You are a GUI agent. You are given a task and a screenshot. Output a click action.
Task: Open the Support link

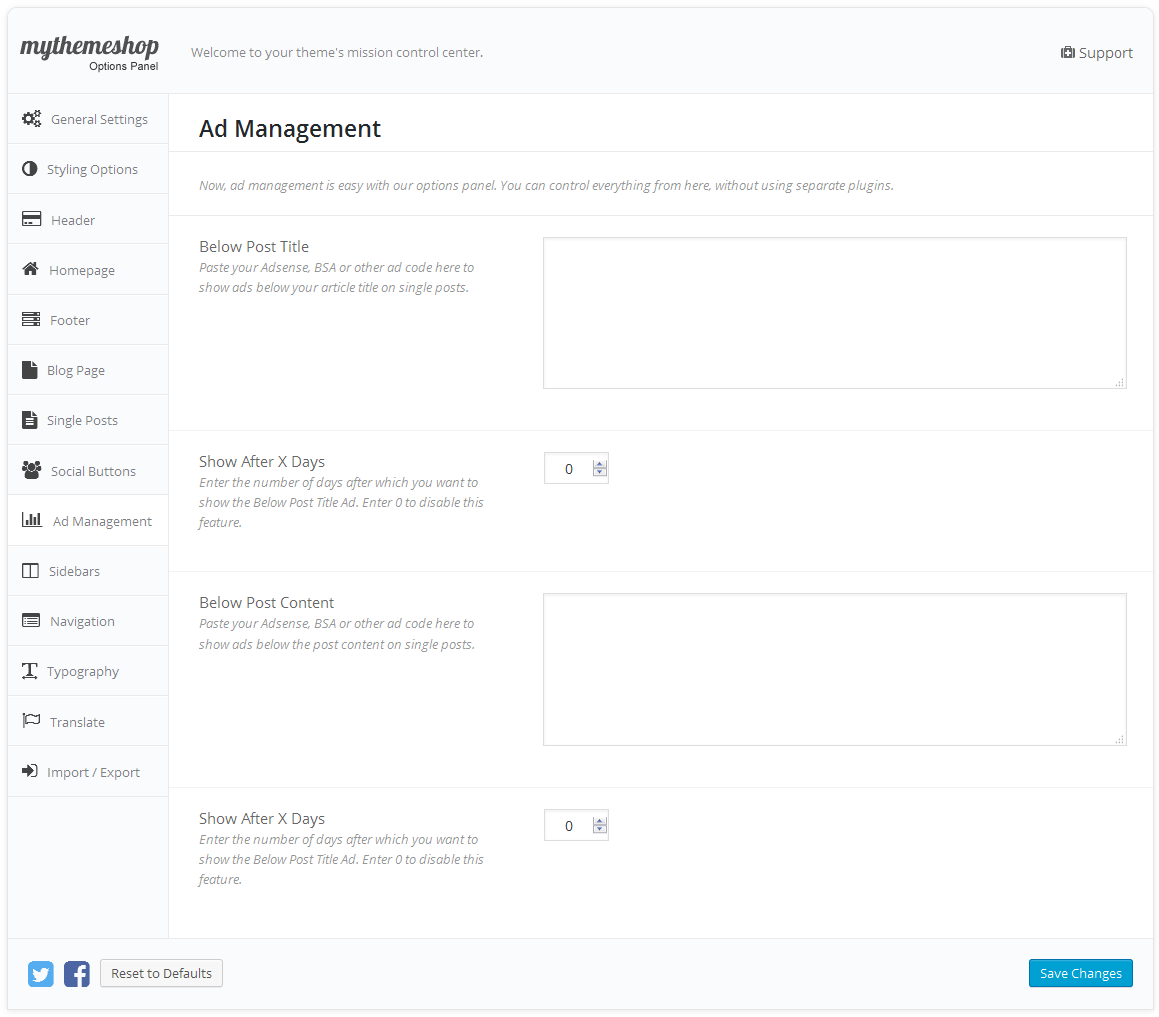click(1097, 53)
